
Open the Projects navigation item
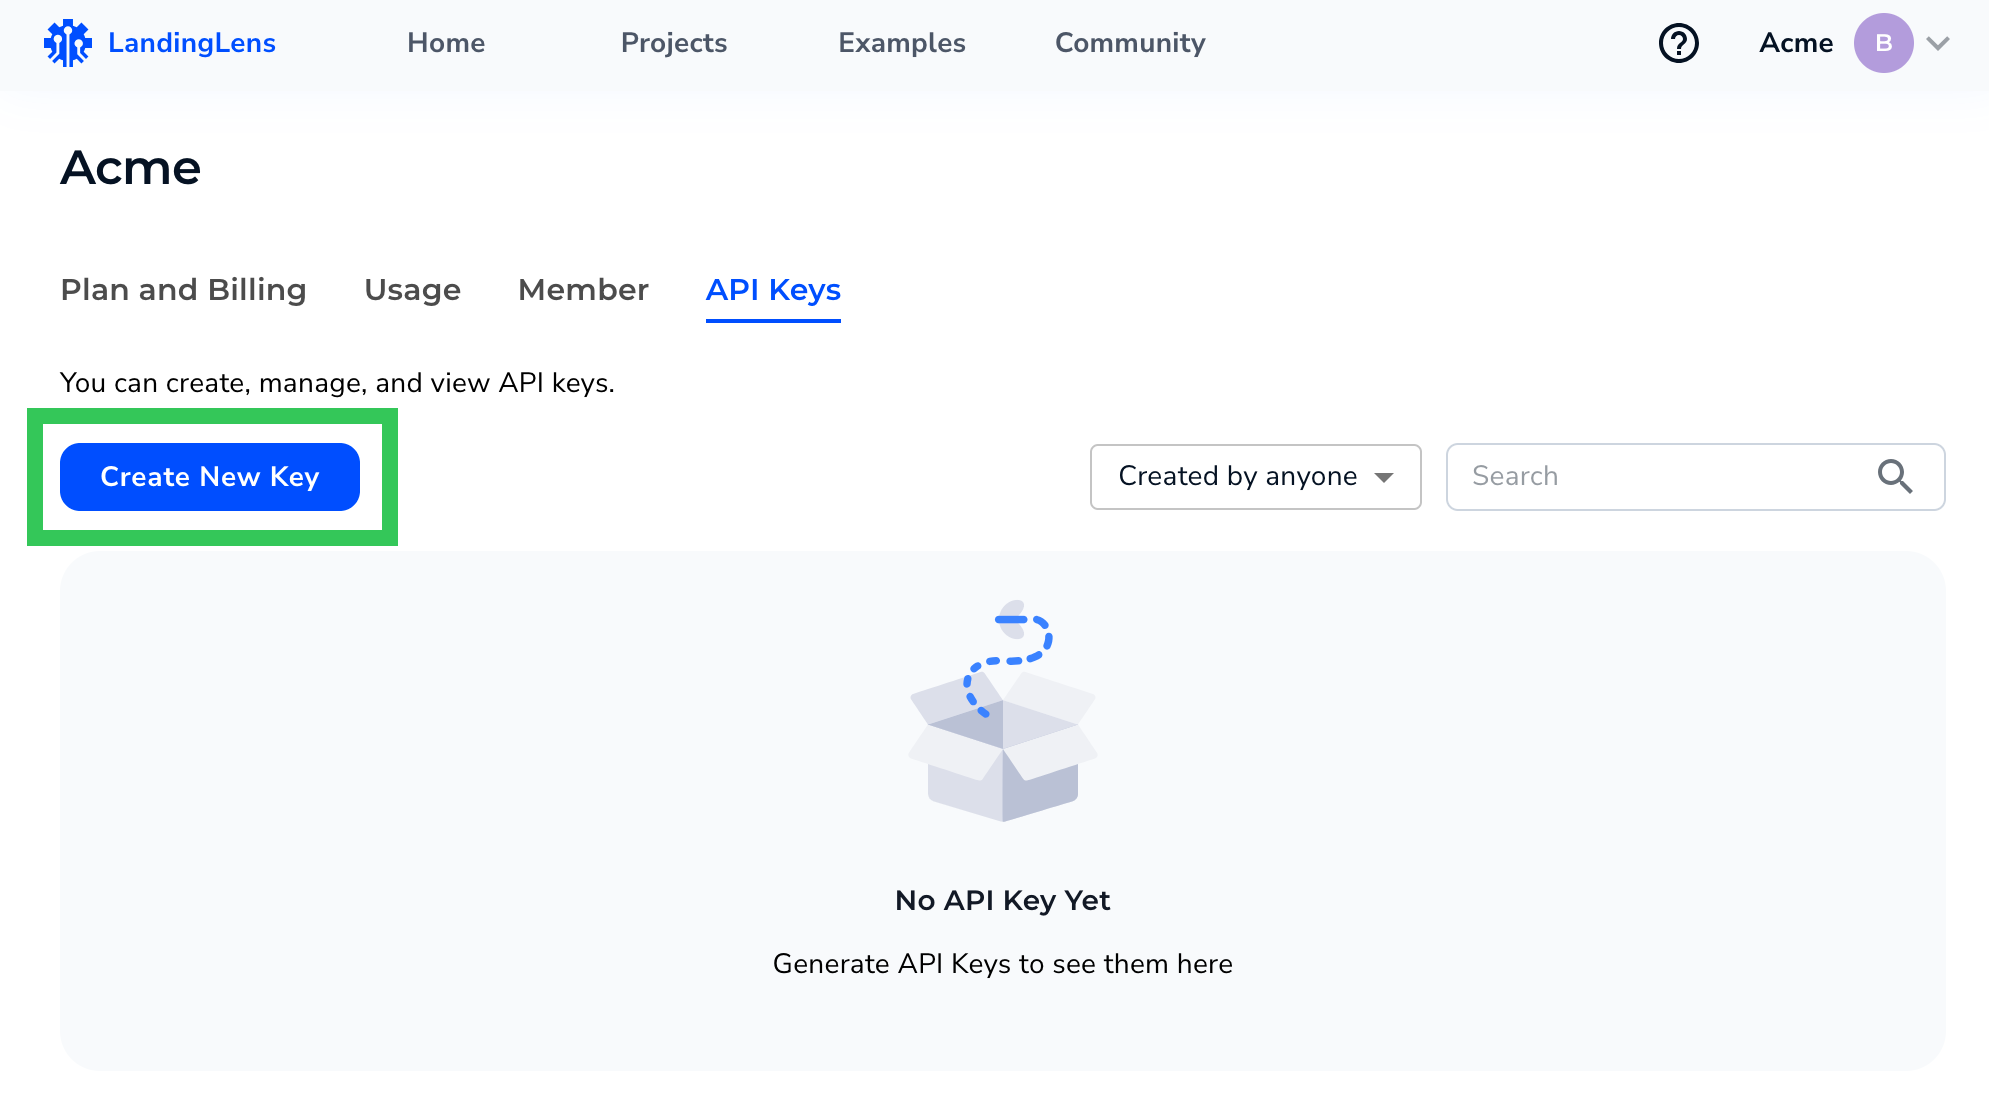pyautogui.click(x=673, y=43)
